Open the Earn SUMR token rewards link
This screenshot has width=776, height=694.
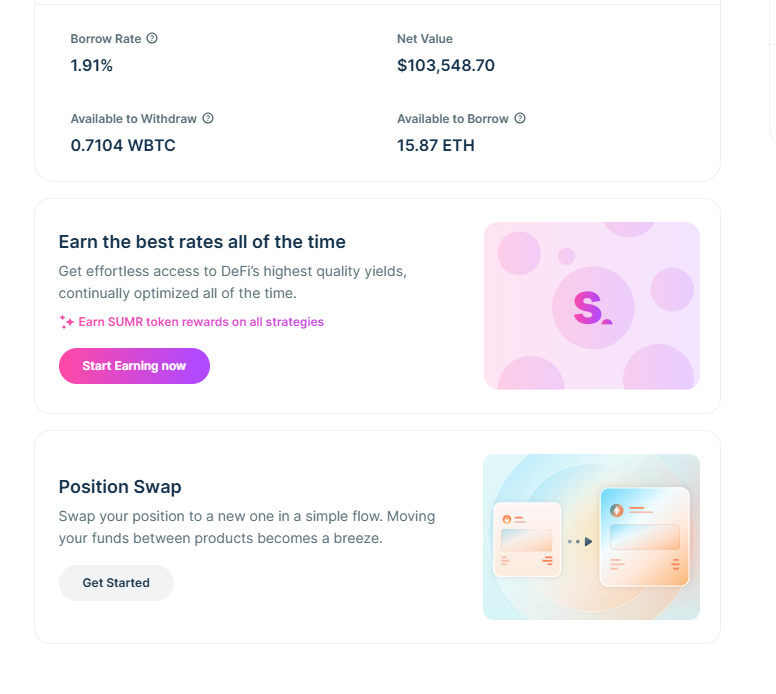click(x=201, y=322)
